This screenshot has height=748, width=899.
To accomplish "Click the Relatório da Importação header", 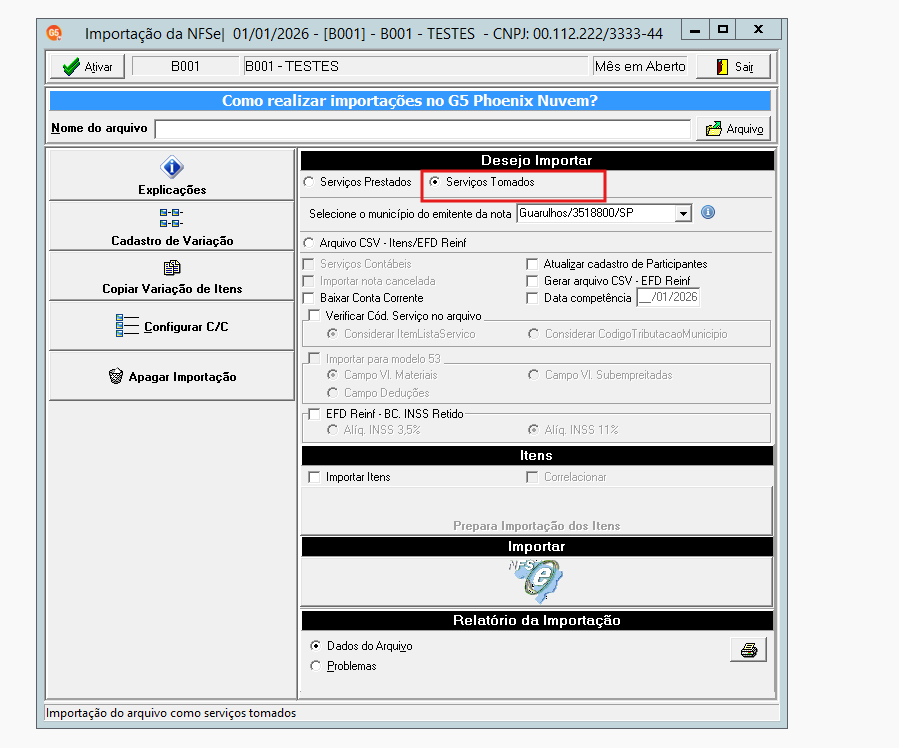I will 537,621.
